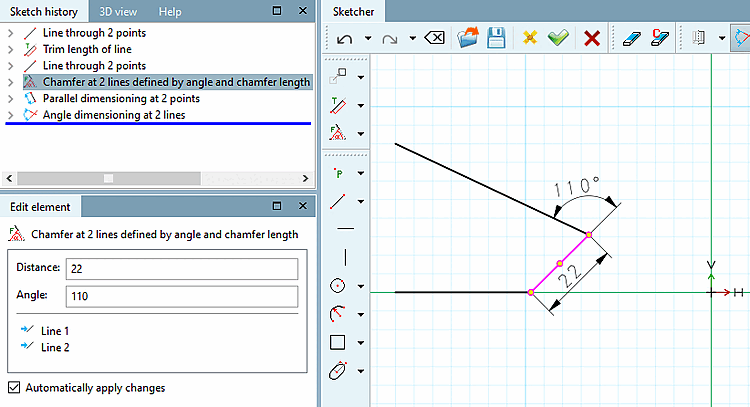Expand the Angle dimensioning at 2 lines entry
The height and width of the screenshot is (407, 750).
click(11, 115)
